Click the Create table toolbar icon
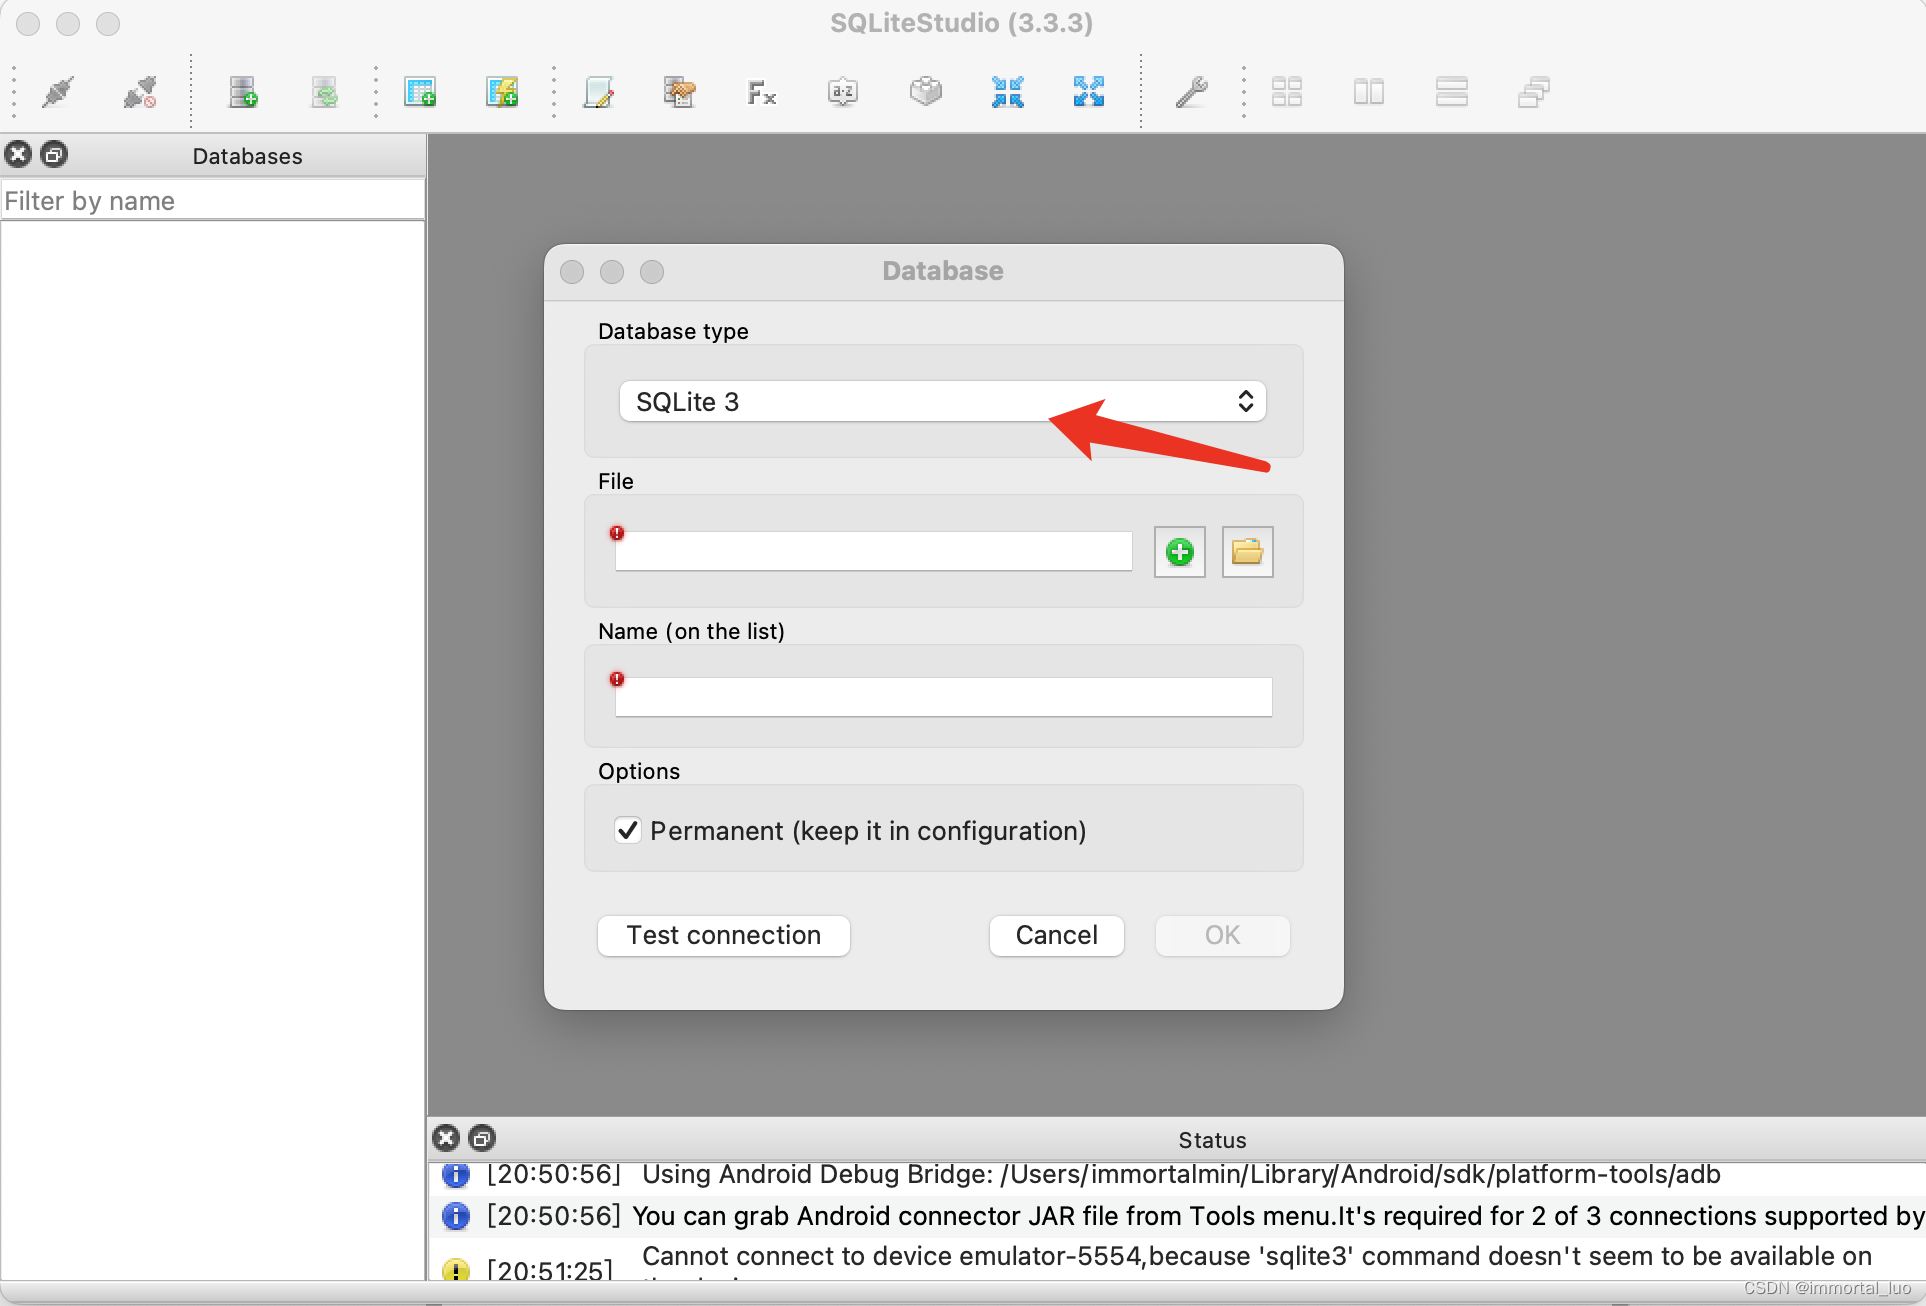This screenshot has height=1306, width=1926. tap(420, 92)
